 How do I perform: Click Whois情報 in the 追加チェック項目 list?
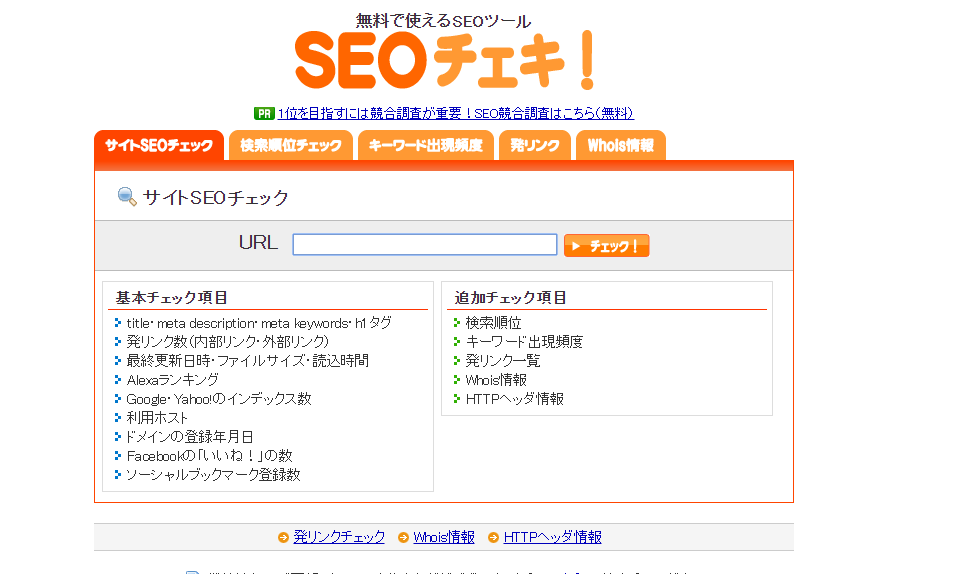(496, 380)
